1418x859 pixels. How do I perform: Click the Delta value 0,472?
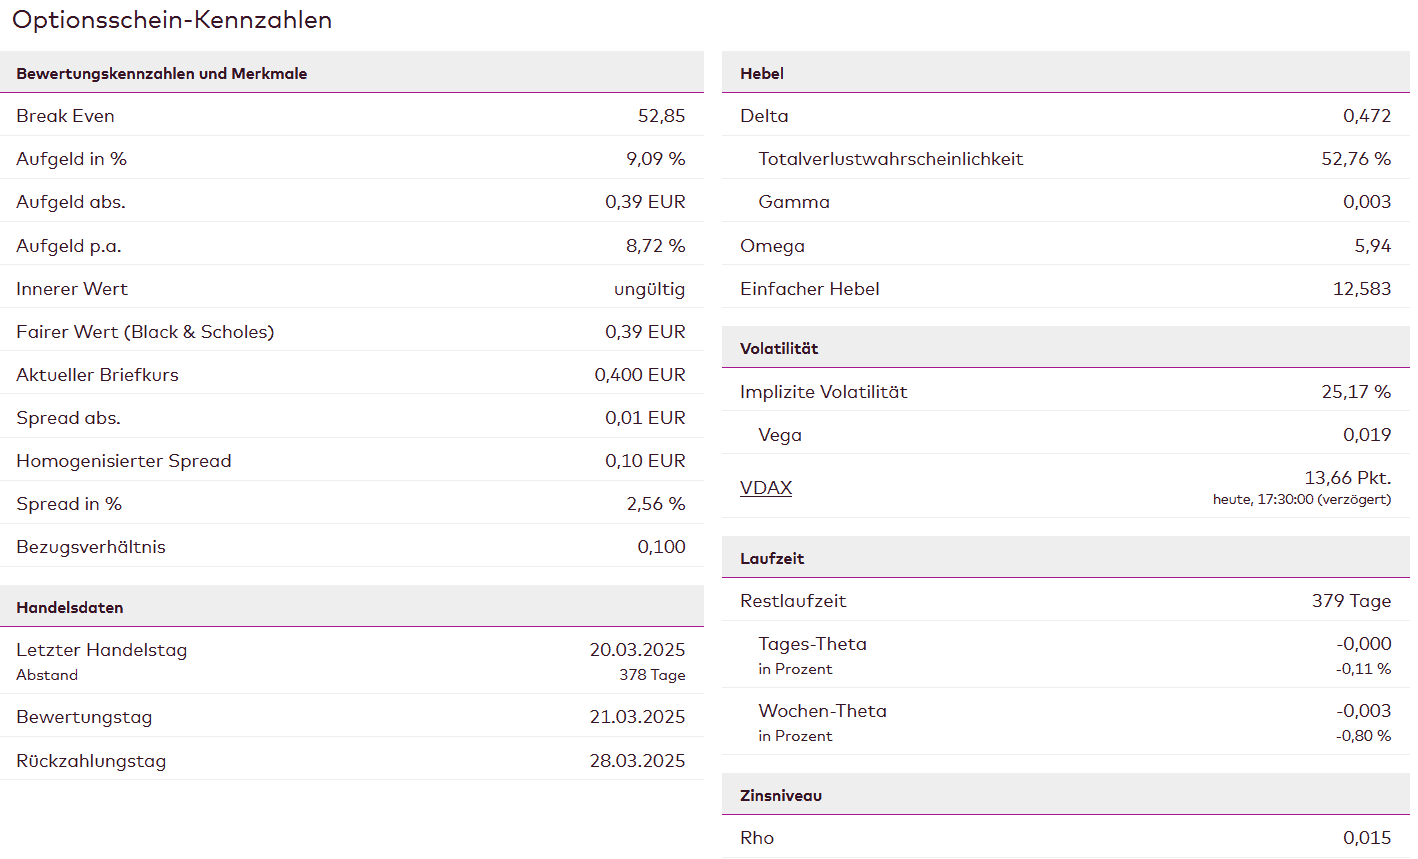tap(1366, 116)
